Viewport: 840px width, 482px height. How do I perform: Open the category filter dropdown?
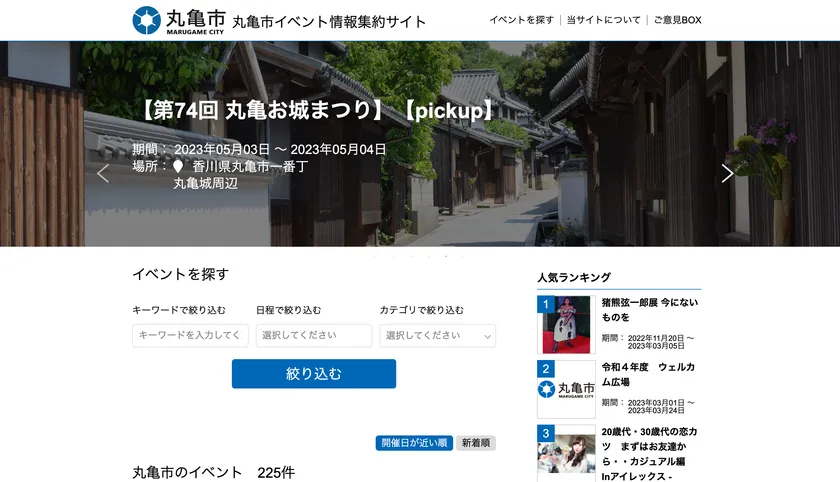pos(438,336)
